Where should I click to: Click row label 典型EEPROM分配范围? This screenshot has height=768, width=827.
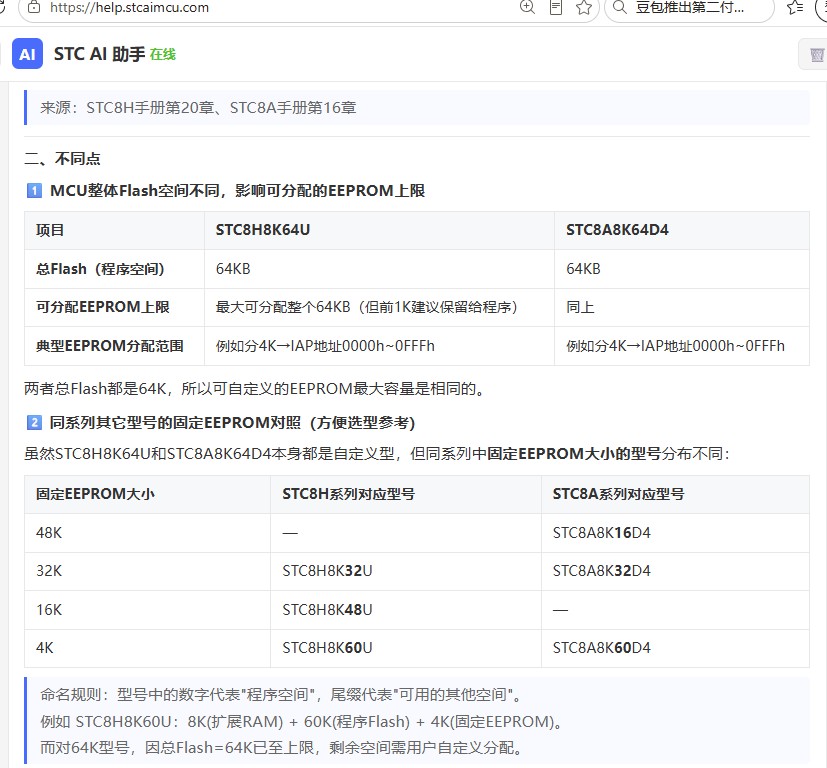pyautogui.click(x=110, y=346)
